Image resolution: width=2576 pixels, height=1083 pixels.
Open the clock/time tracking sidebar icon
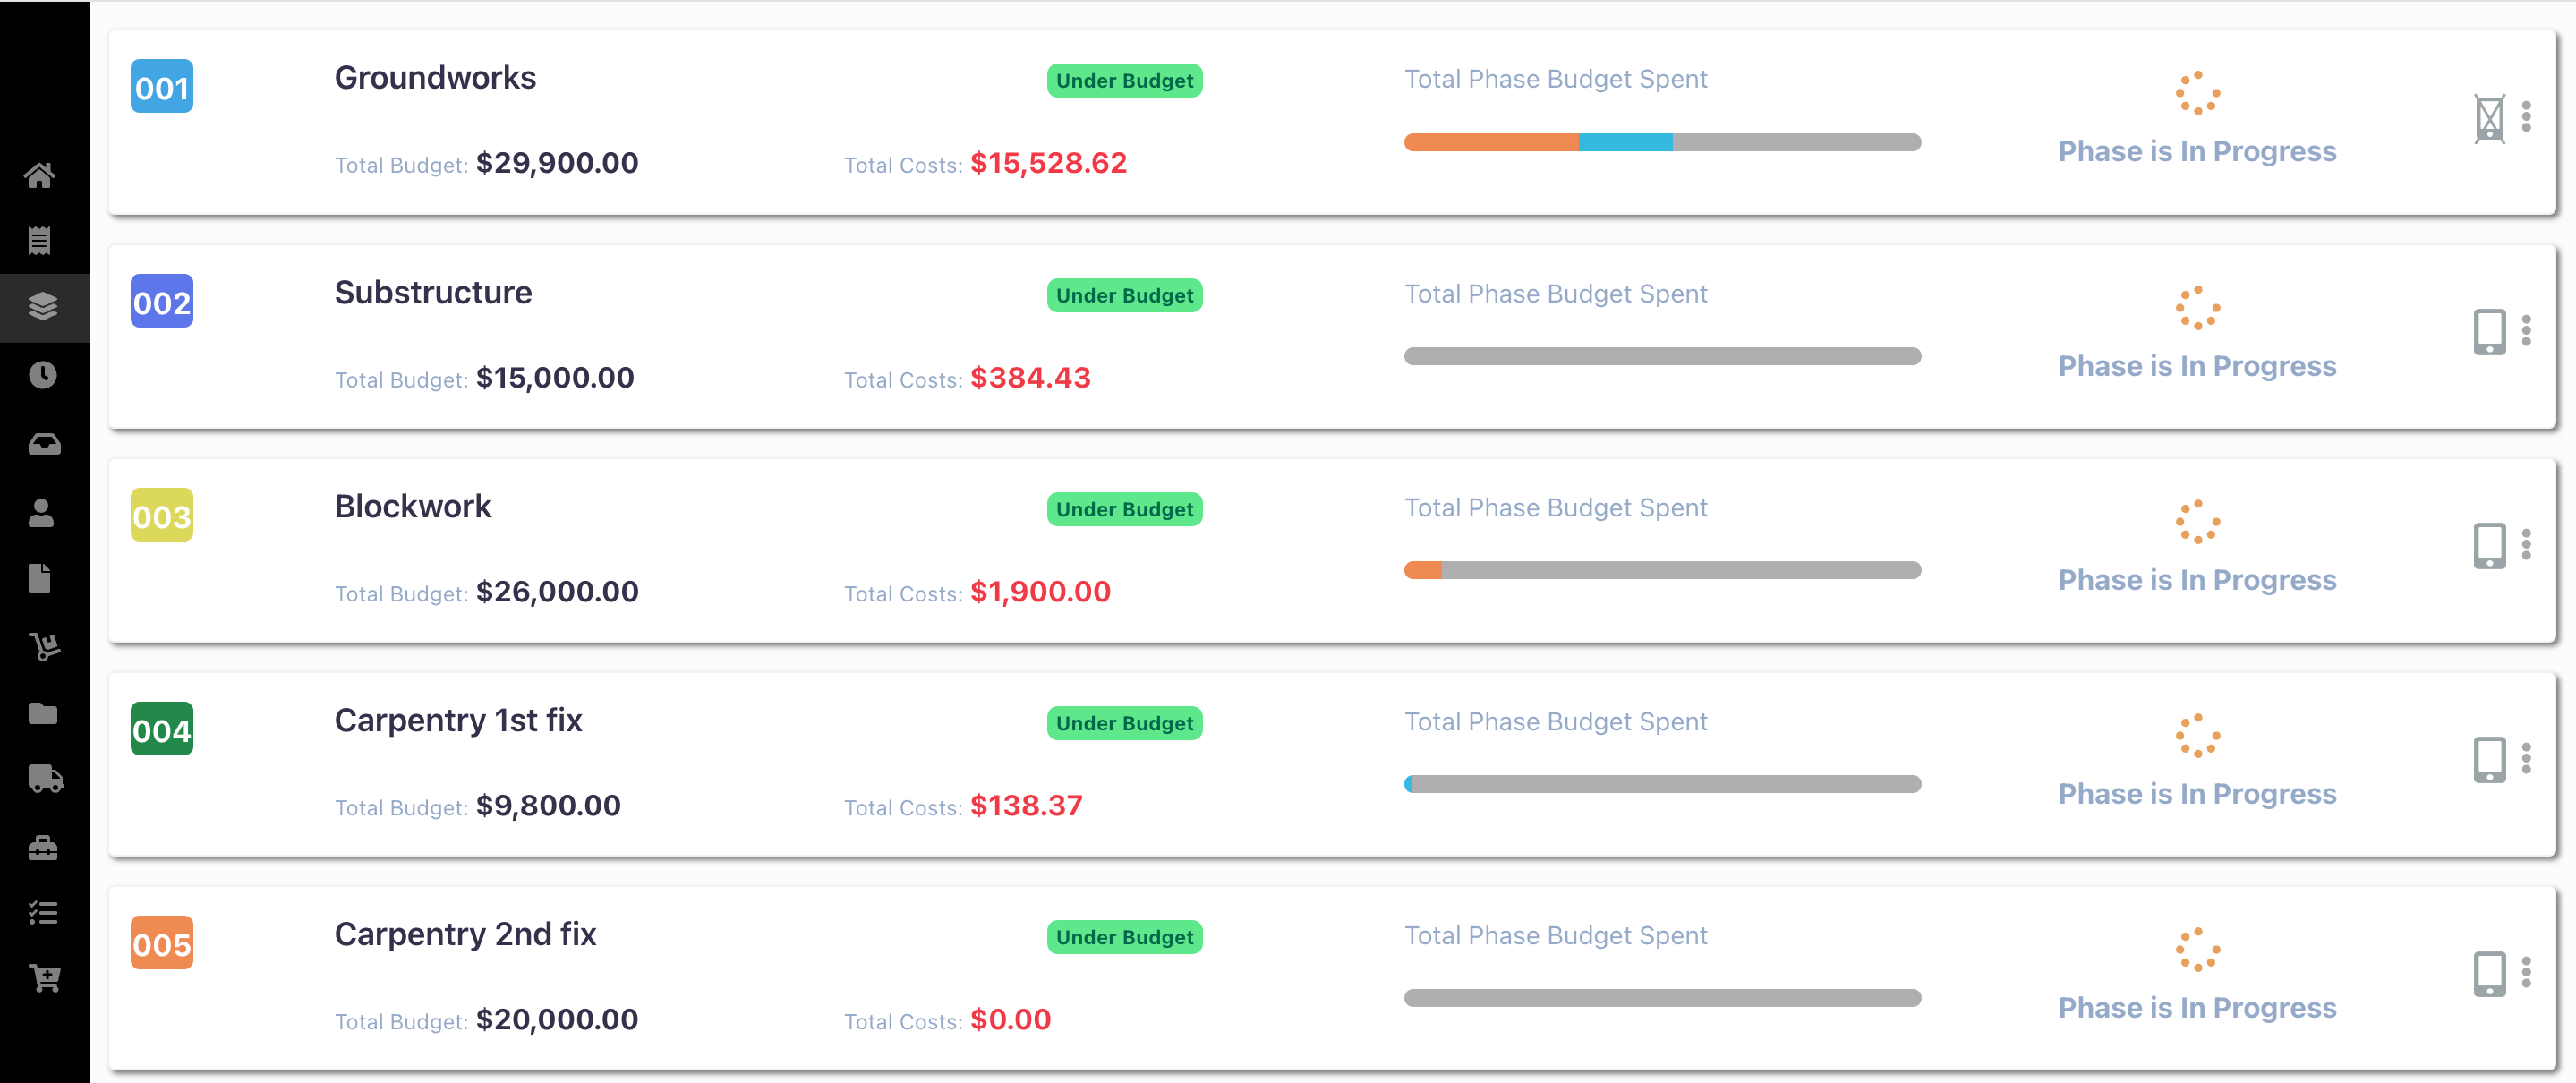[x=40, y=375]
